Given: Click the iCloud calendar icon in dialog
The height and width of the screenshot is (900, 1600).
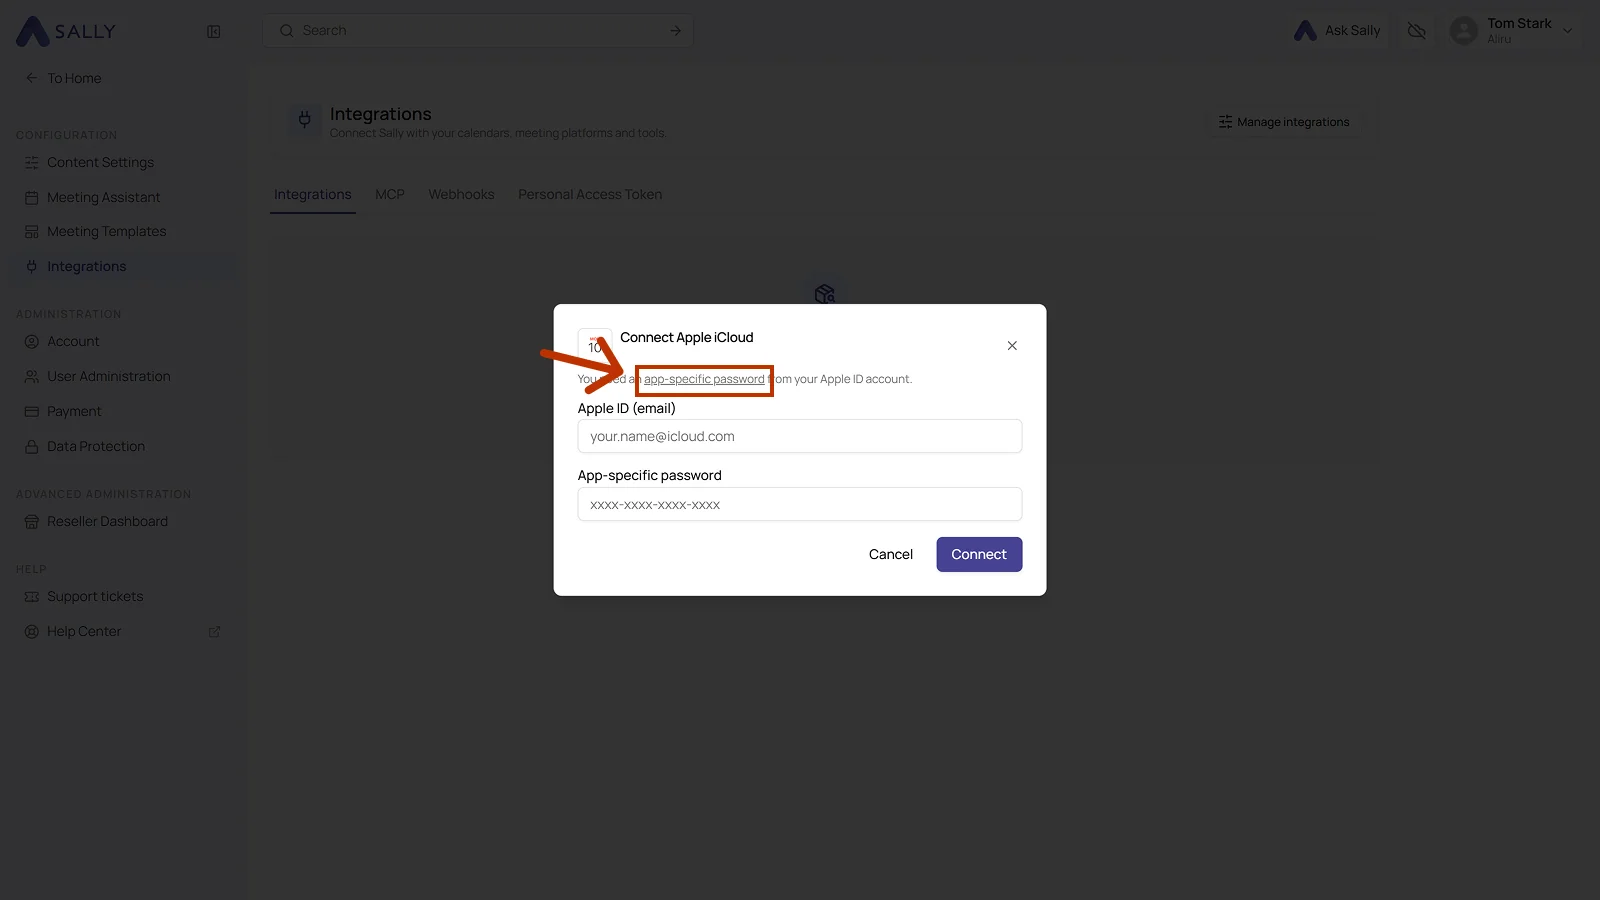Looking at the screenshot, I should pyautogui.click(x=595, y=345).
